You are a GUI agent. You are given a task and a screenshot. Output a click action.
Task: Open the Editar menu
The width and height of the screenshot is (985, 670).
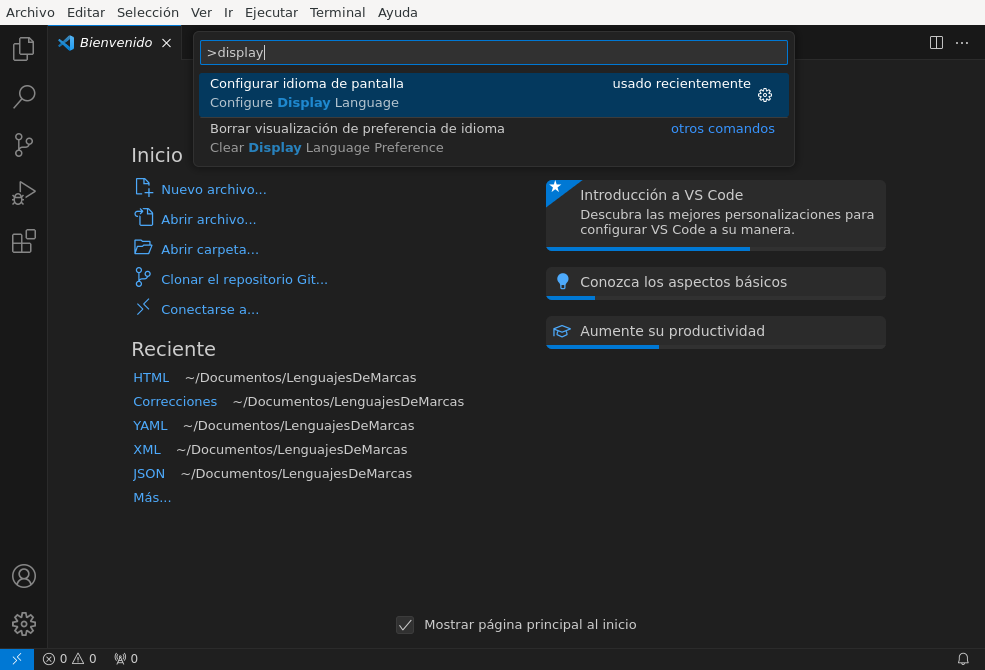coord(85,13)
